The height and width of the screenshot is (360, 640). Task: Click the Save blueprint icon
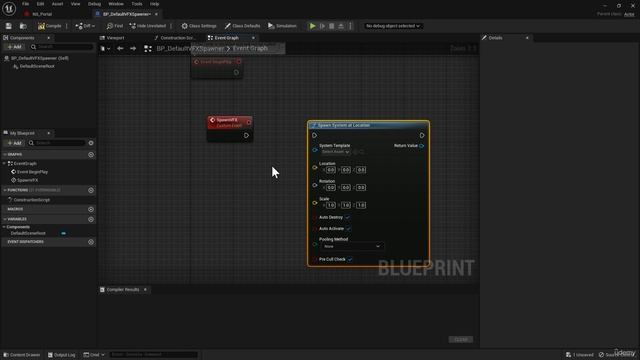pos(9,26)
